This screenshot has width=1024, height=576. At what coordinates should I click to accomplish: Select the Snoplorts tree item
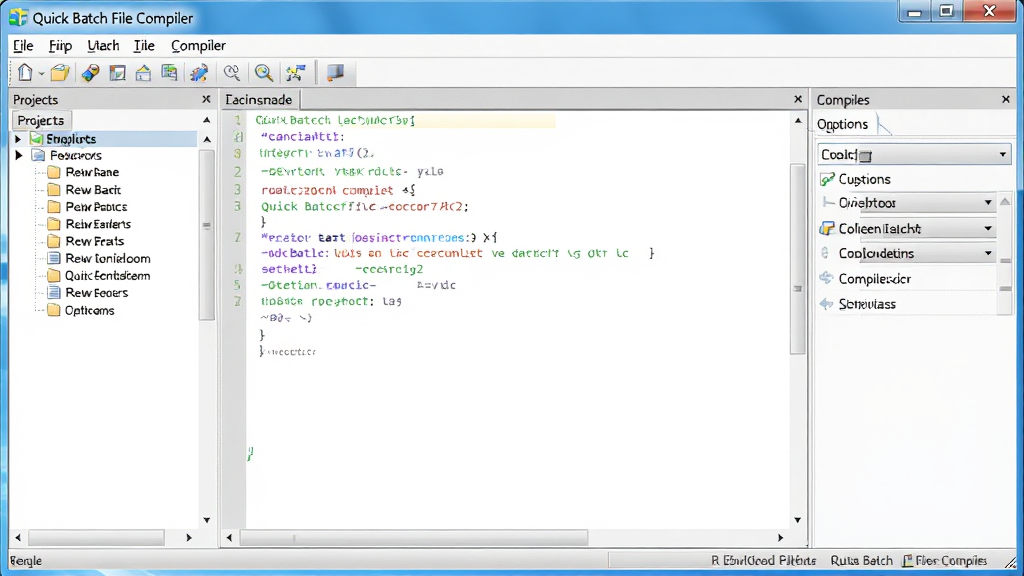[71, 139]
